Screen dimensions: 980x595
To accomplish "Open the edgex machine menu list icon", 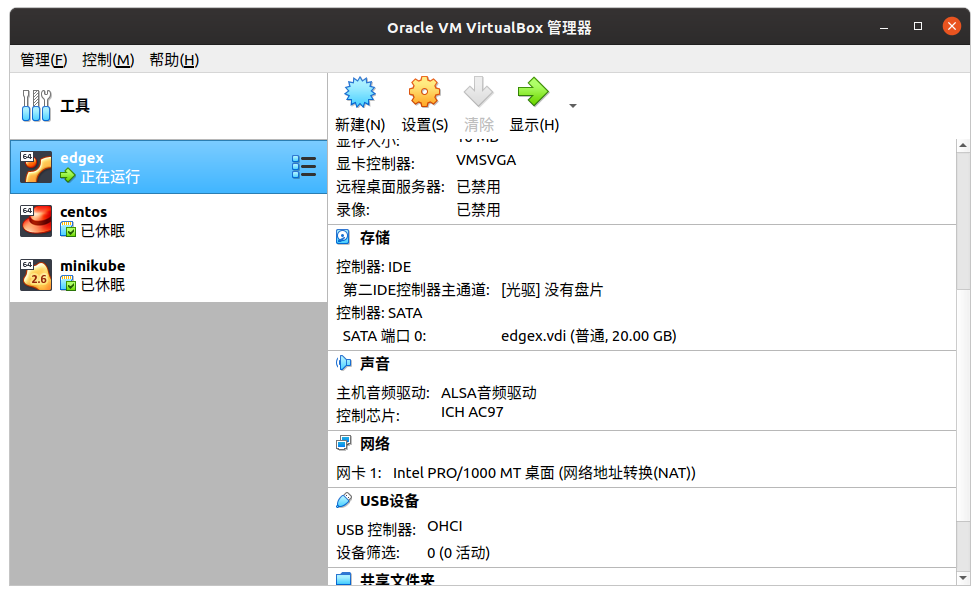I will (304, 167).
